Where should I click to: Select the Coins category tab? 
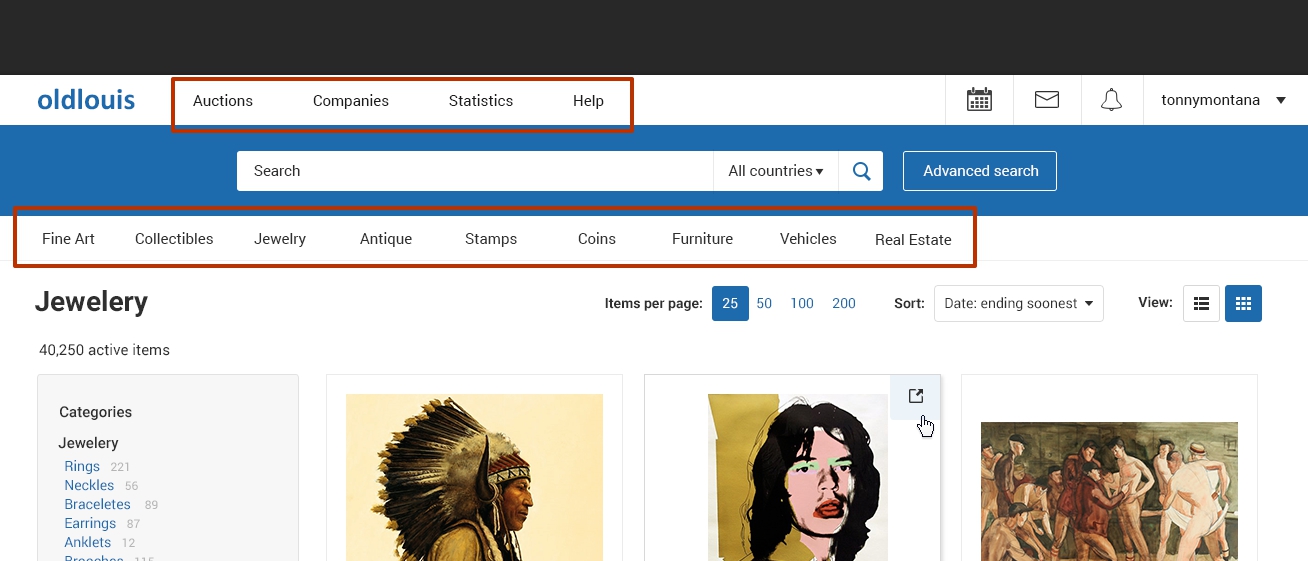click(597, 239)
